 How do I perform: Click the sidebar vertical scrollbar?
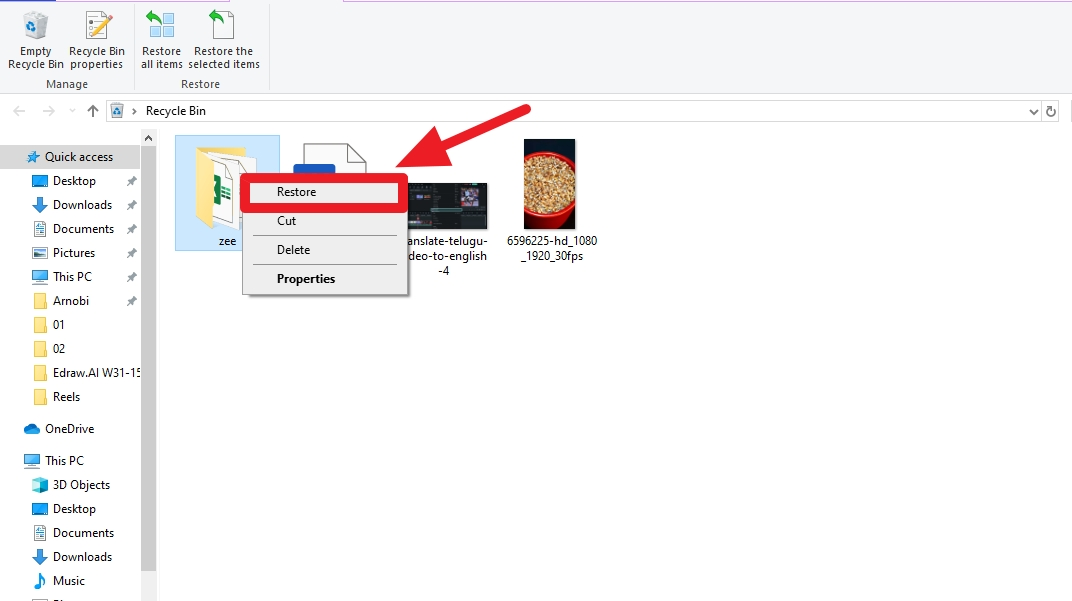tap(148, 359)
